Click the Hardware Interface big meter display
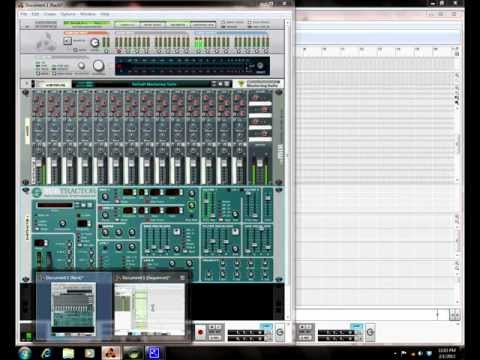The height and width of the screenshot is (360, 480). point(192,66)
